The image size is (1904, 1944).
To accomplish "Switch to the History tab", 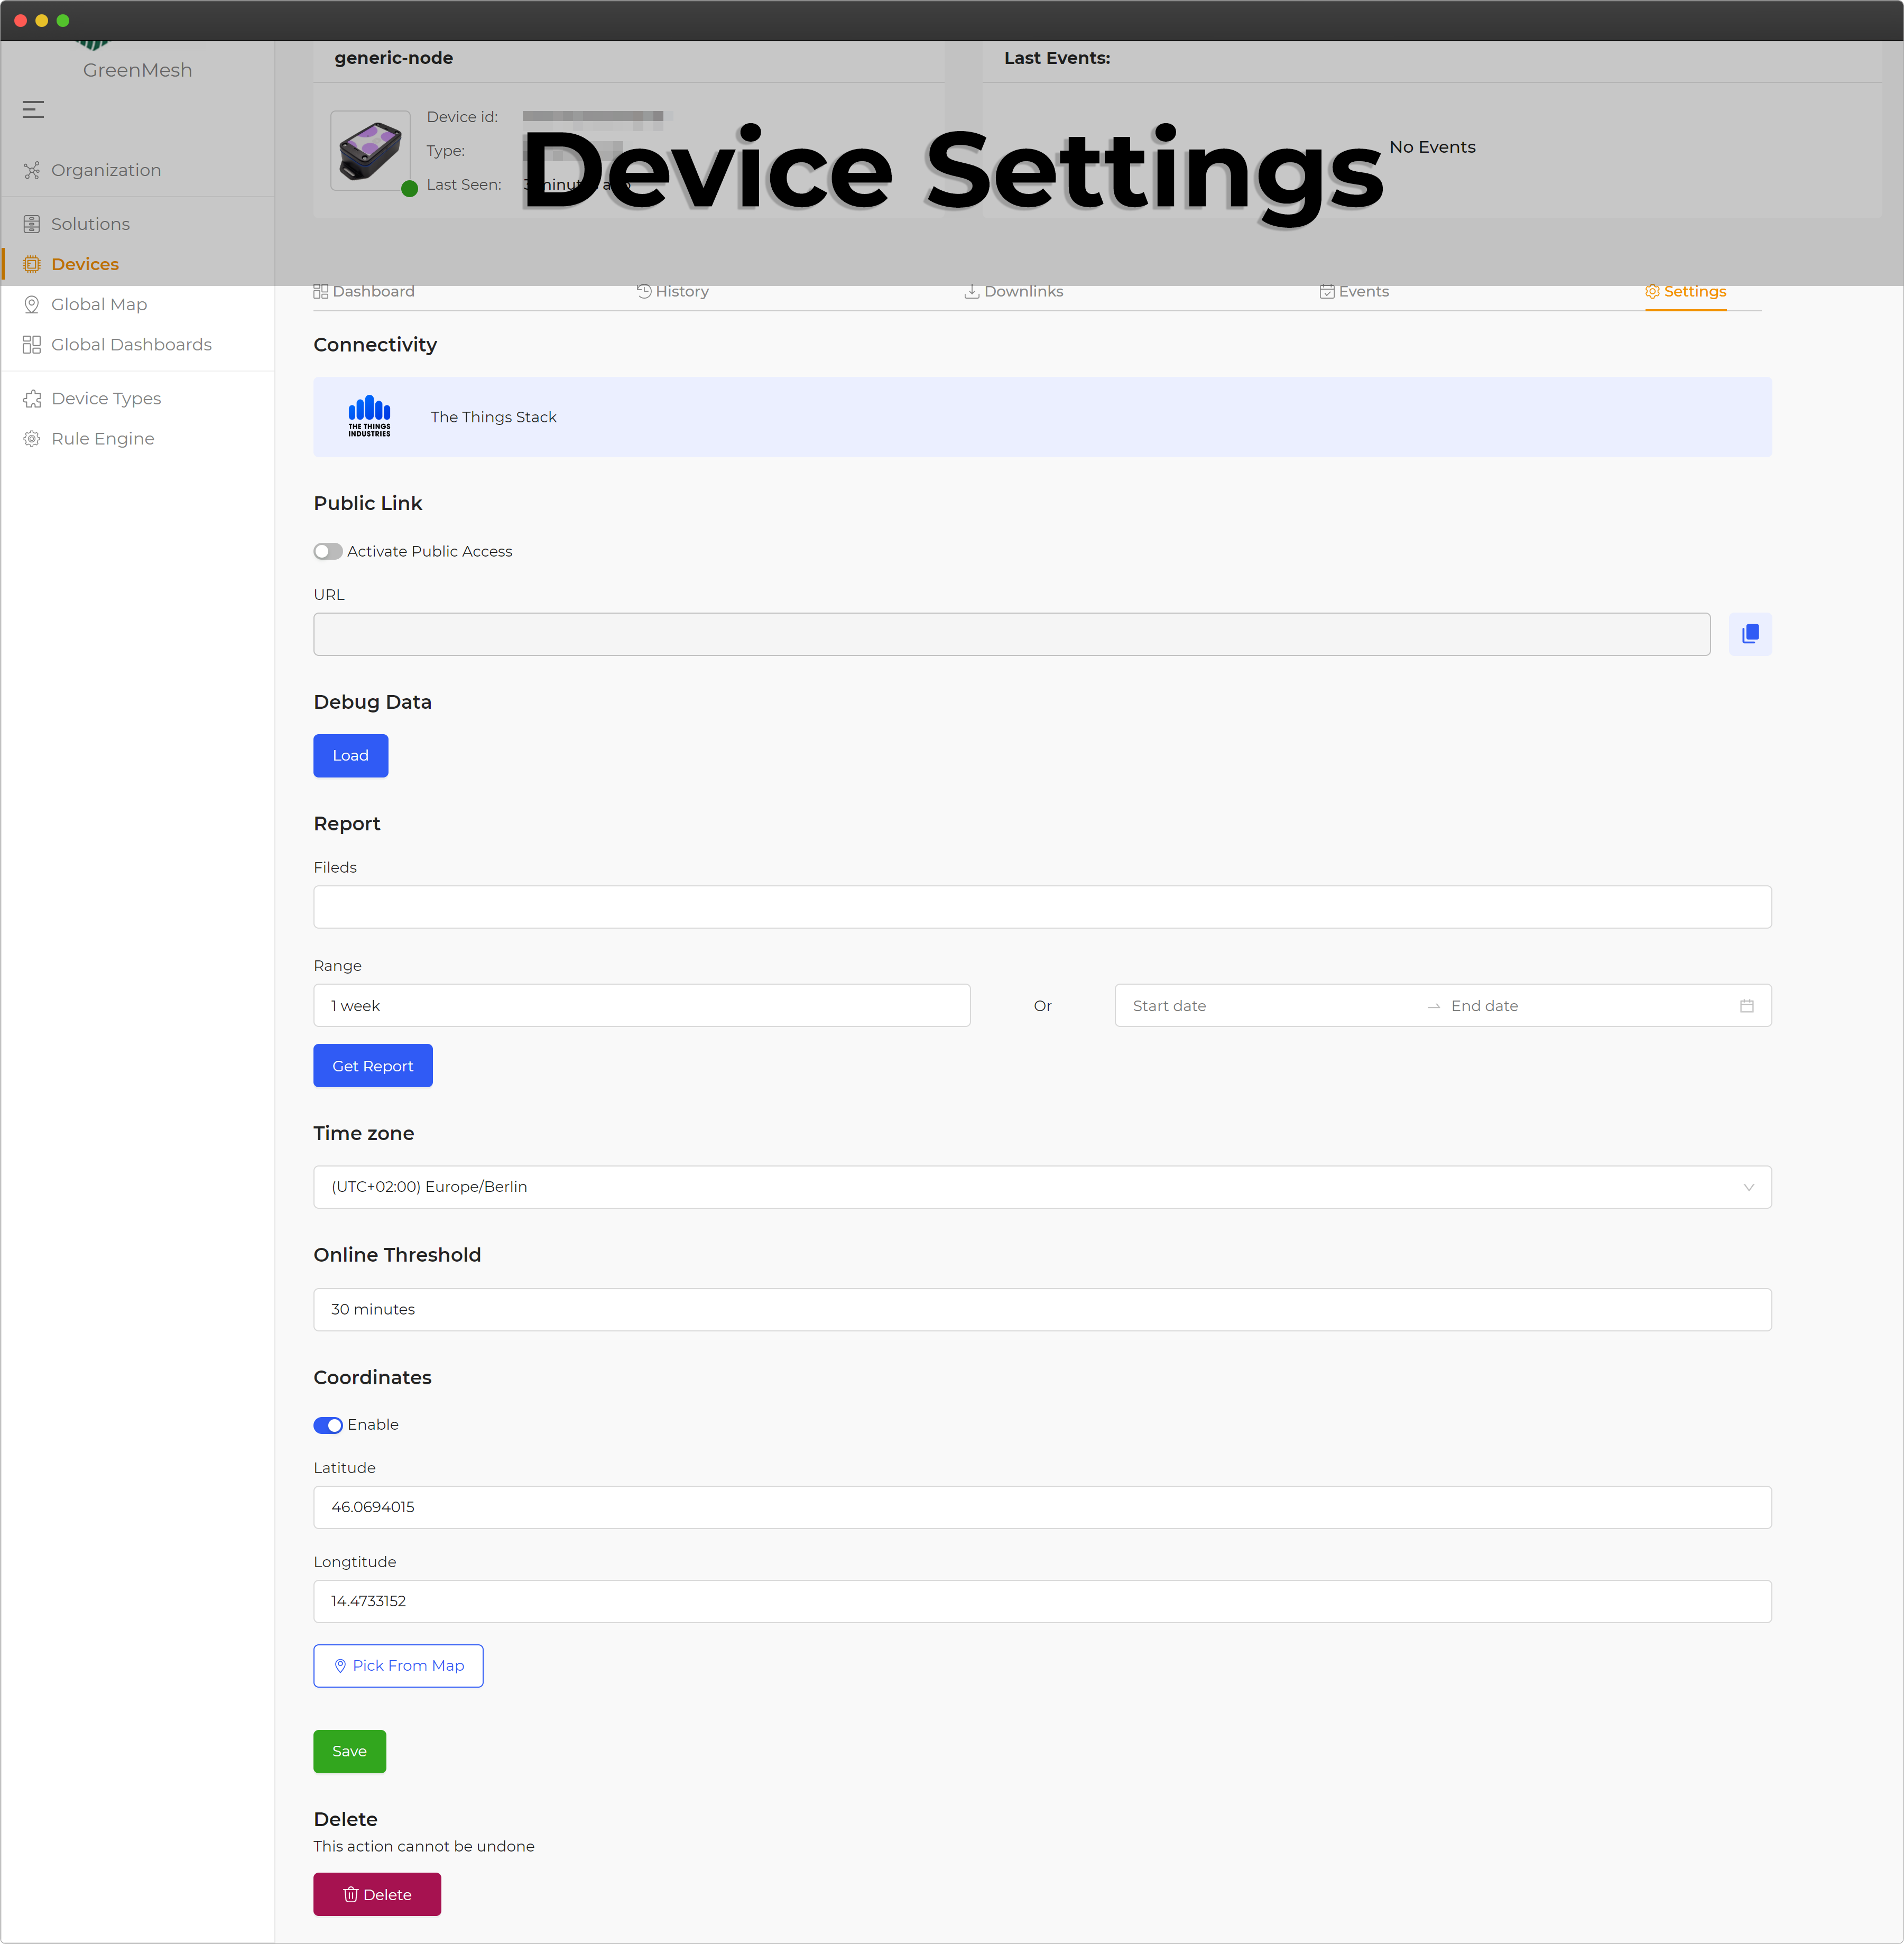I will [673, 291].
